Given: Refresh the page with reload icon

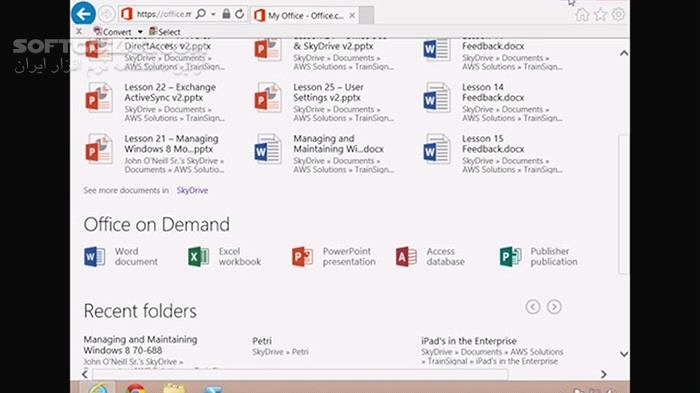Looking at the screenshot, I should click(240, 14).
